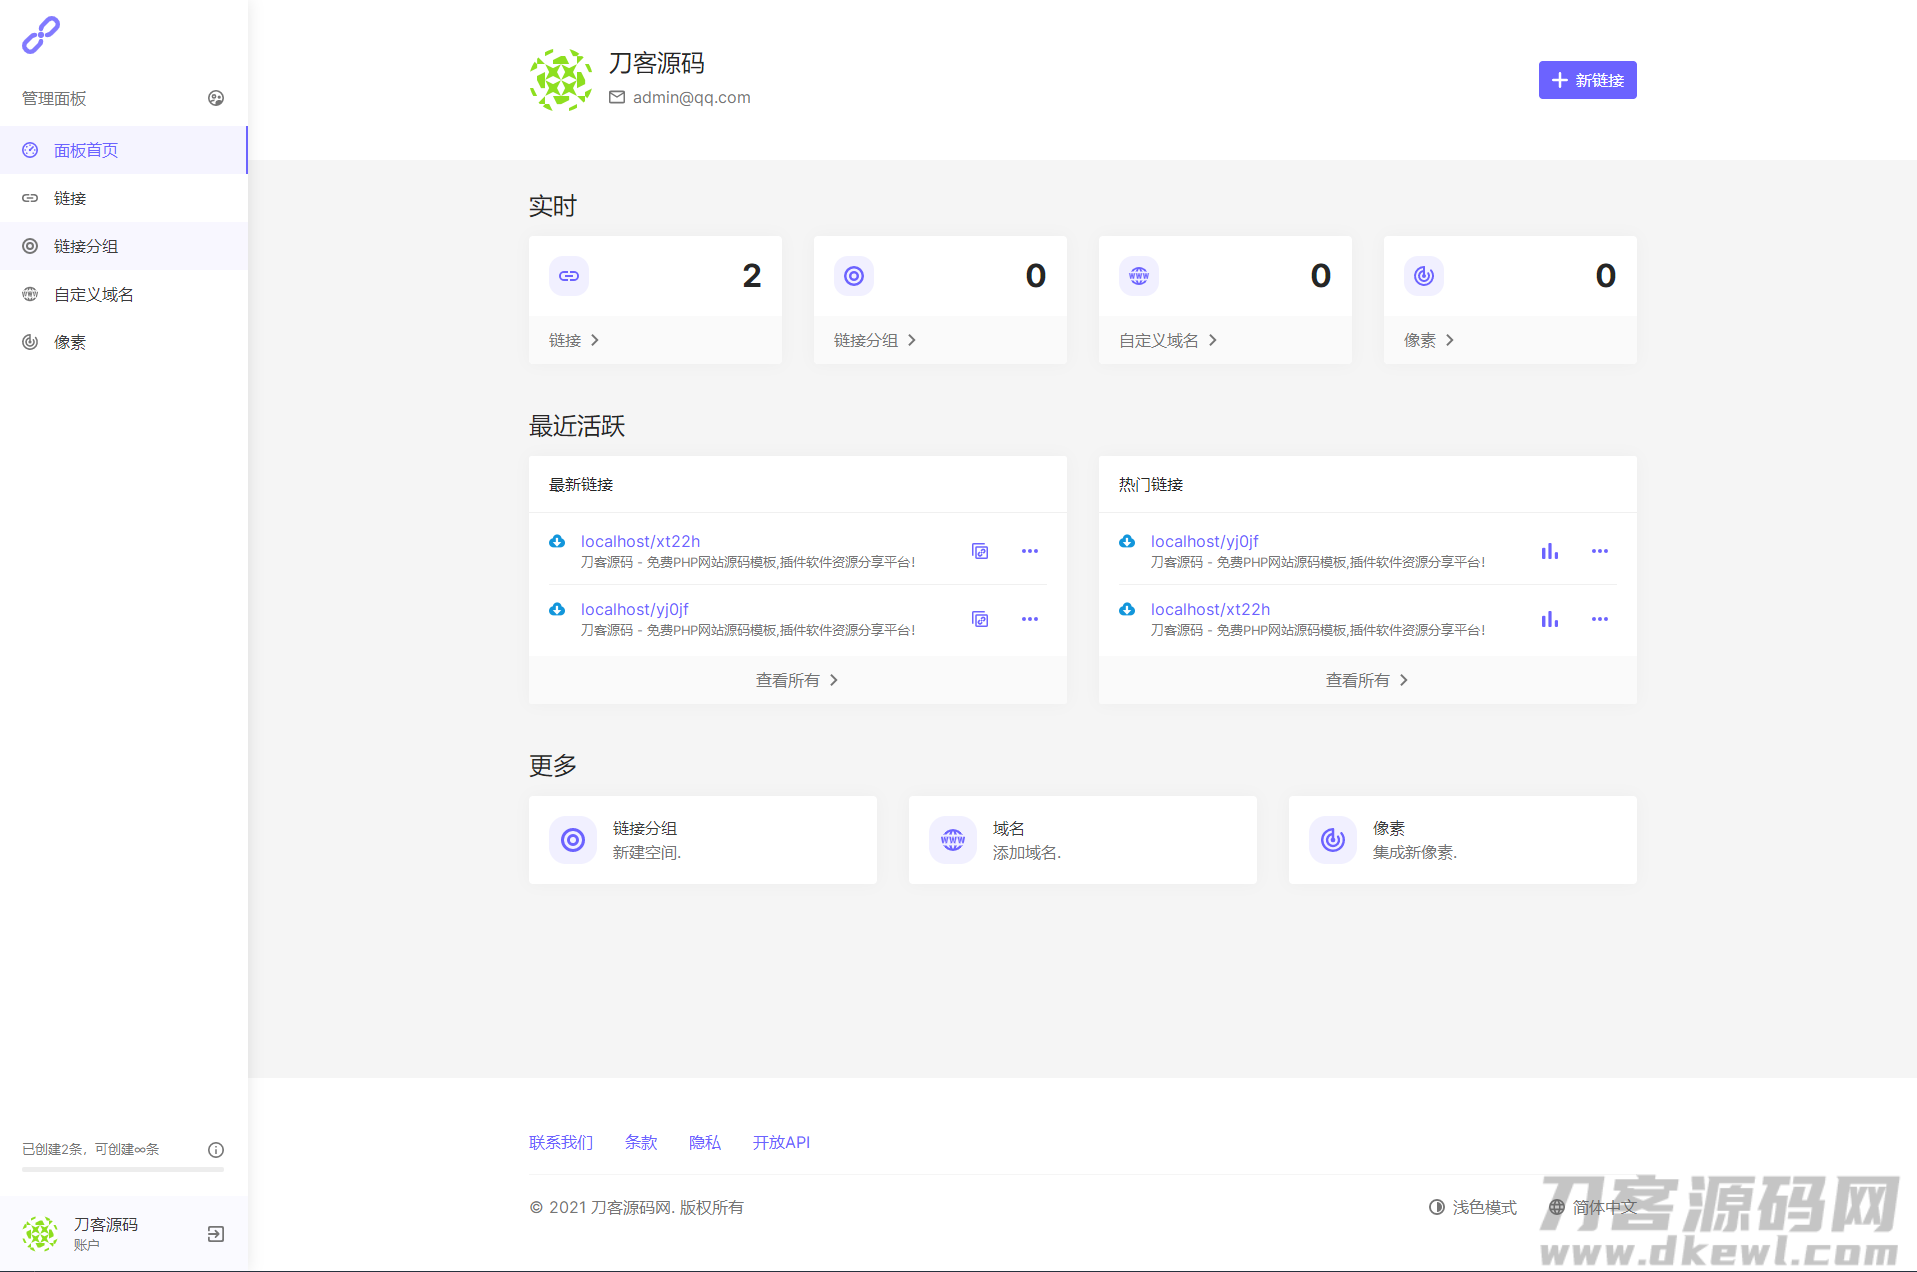Image resolution: width=1917 pixels, height=1272 pixels.
Task: Click the link quota progress bar
Action: tap(123, 1169)
